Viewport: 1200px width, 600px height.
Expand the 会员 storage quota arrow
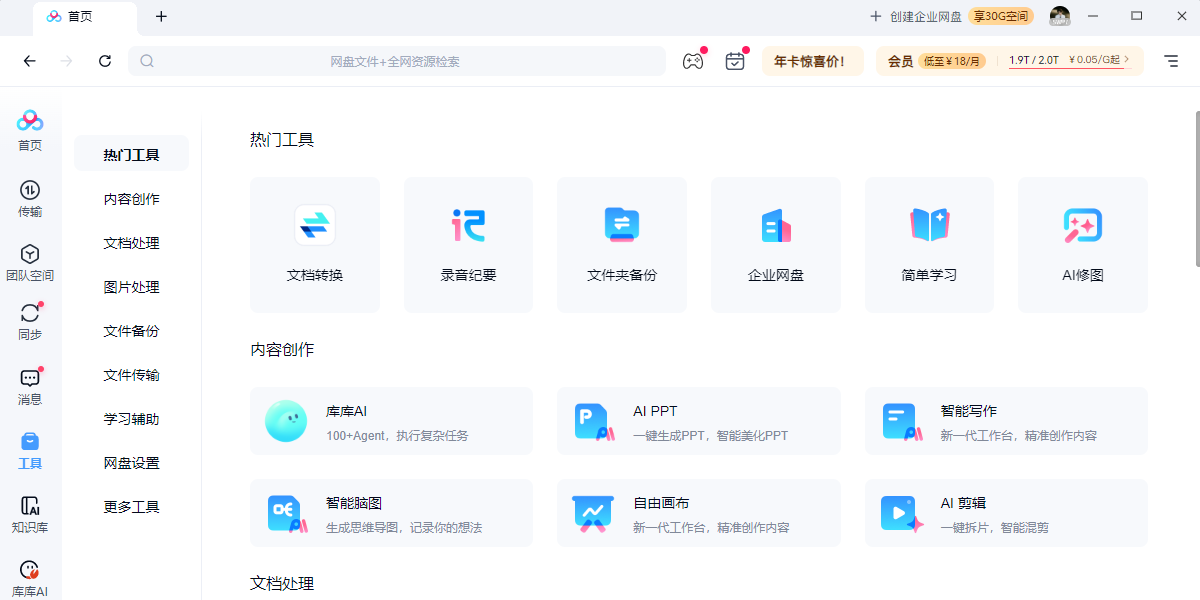[1127, 60]
